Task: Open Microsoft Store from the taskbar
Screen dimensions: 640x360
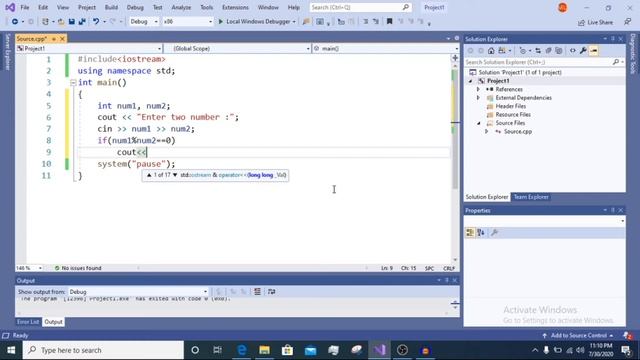Action: pos(287,350)
